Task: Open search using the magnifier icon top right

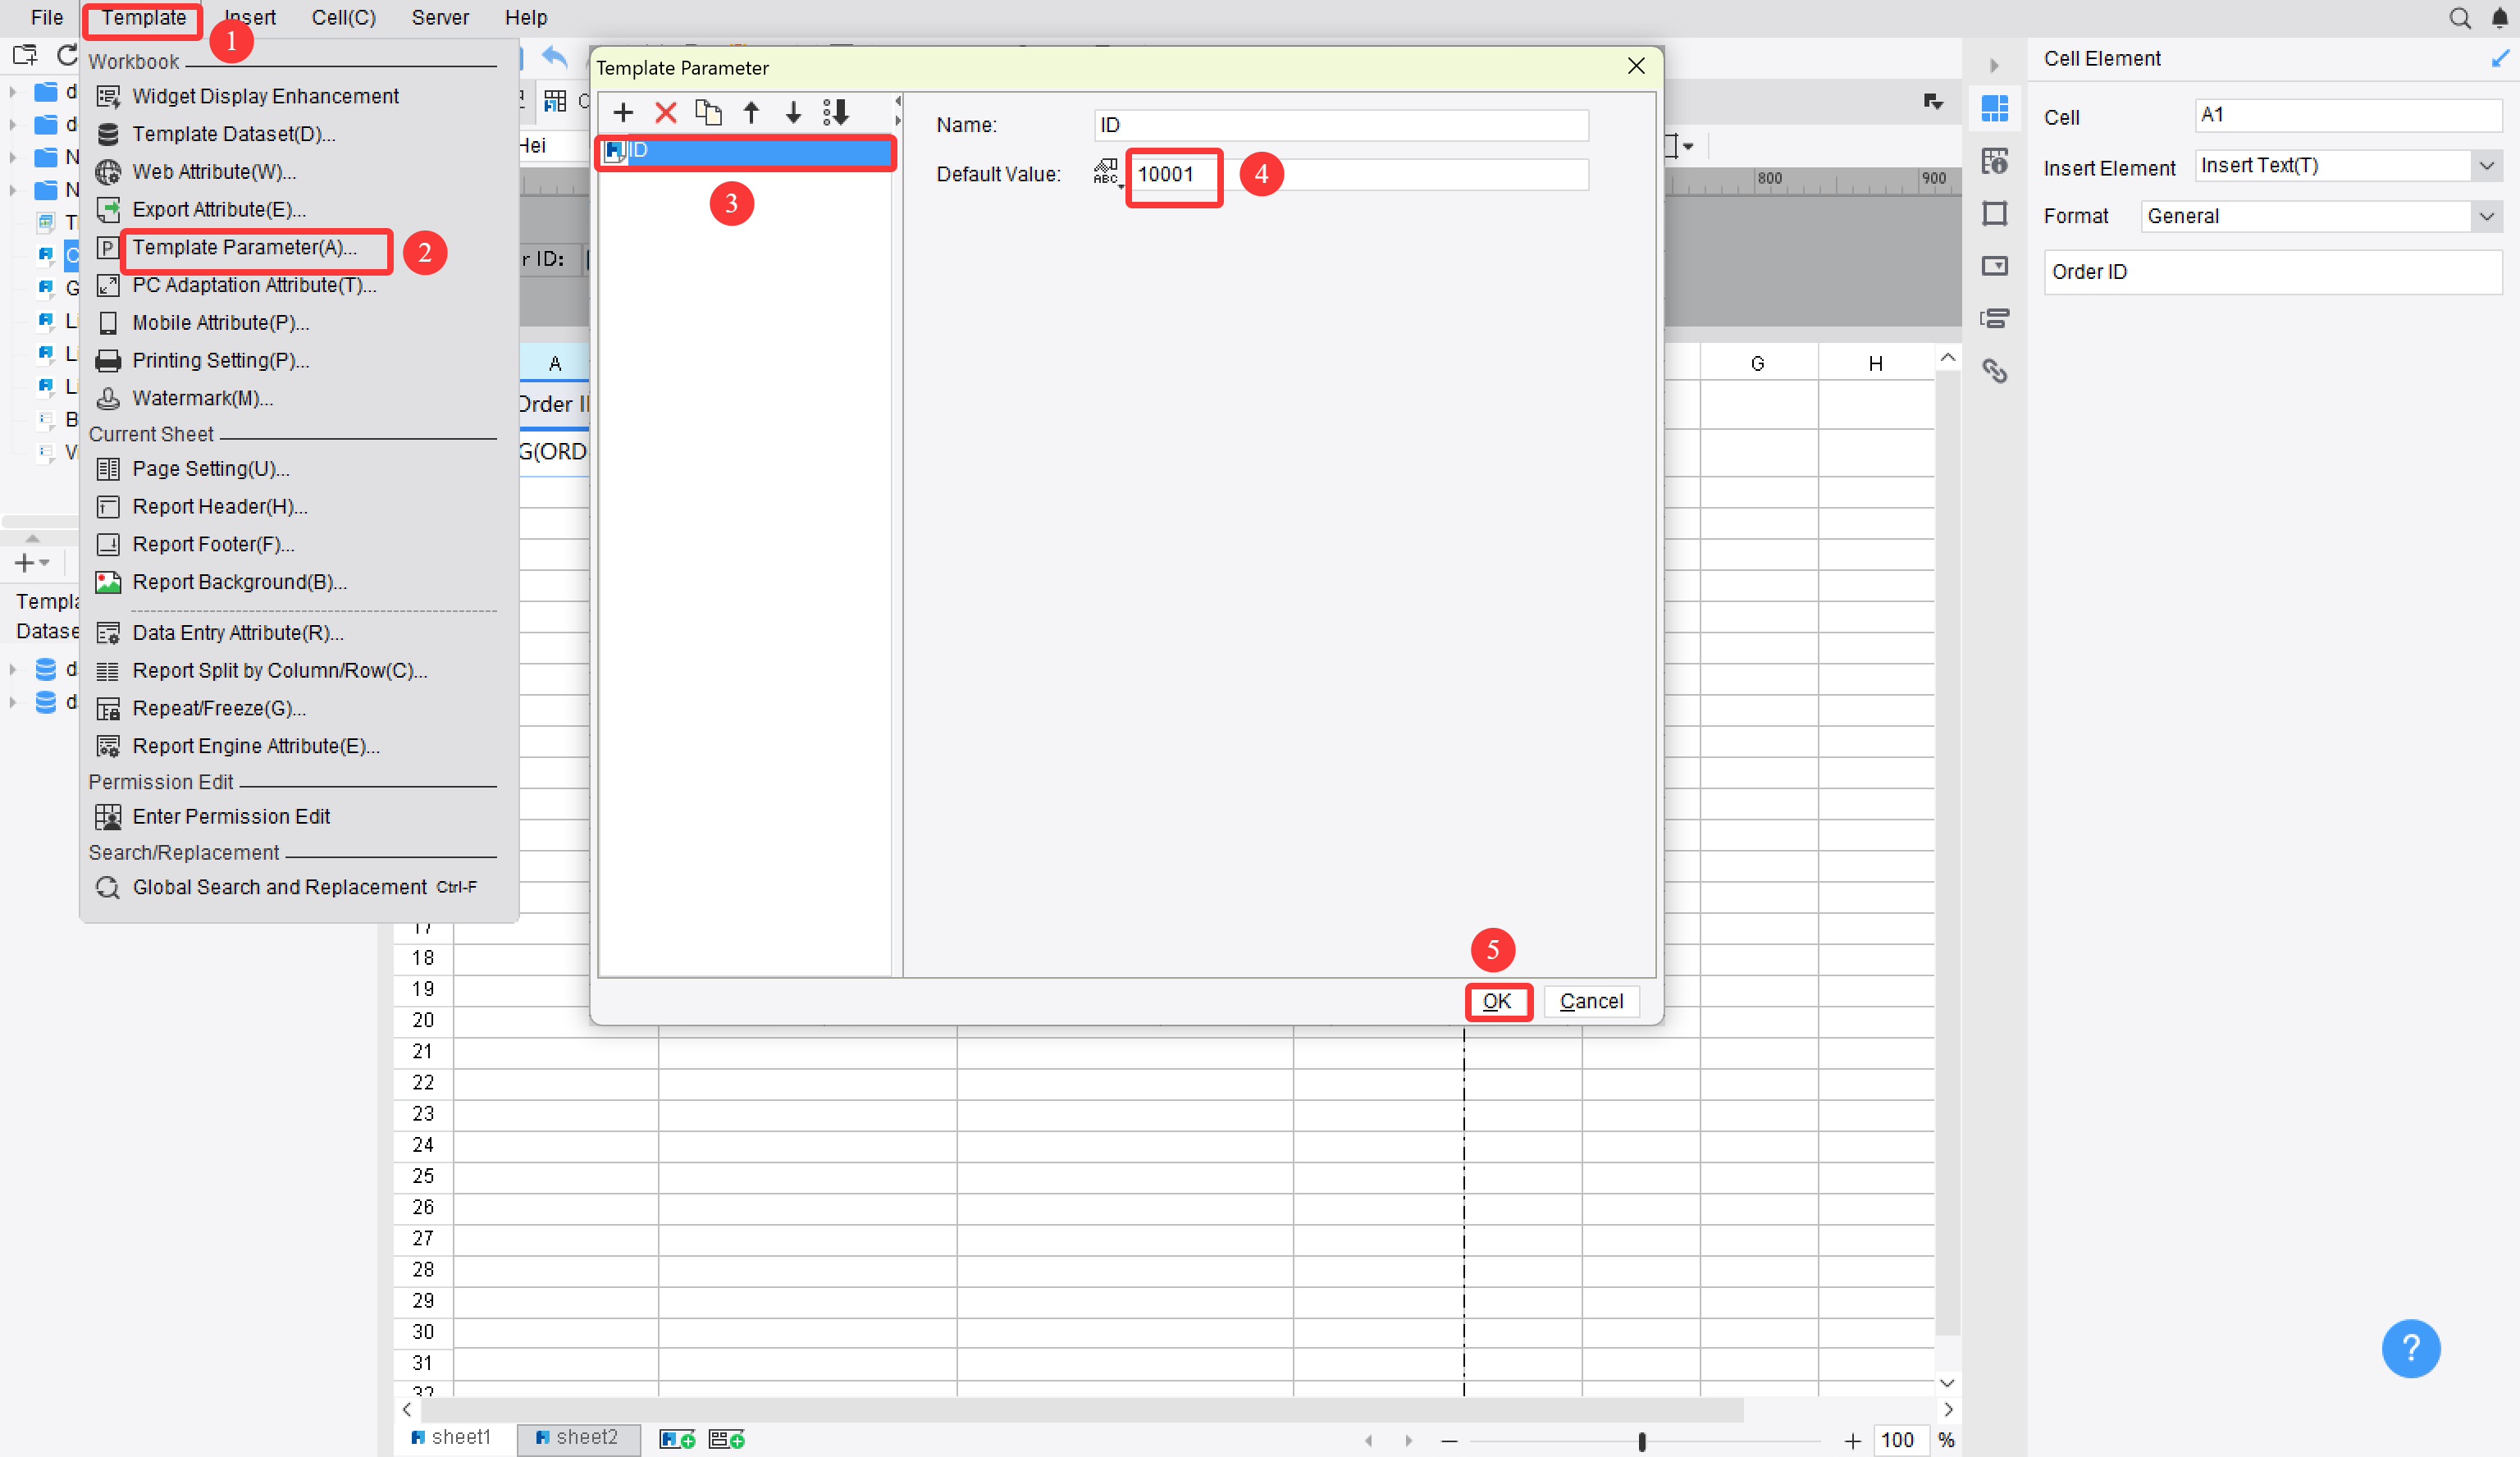Action: pos(2460,18)
